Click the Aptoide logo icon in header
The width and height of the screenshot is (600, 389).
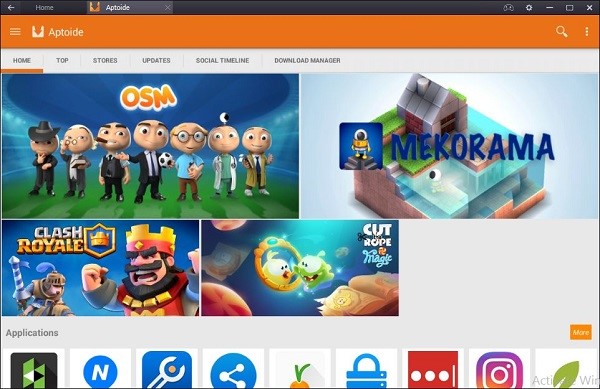pyautogui.click(x=38, y=32)
